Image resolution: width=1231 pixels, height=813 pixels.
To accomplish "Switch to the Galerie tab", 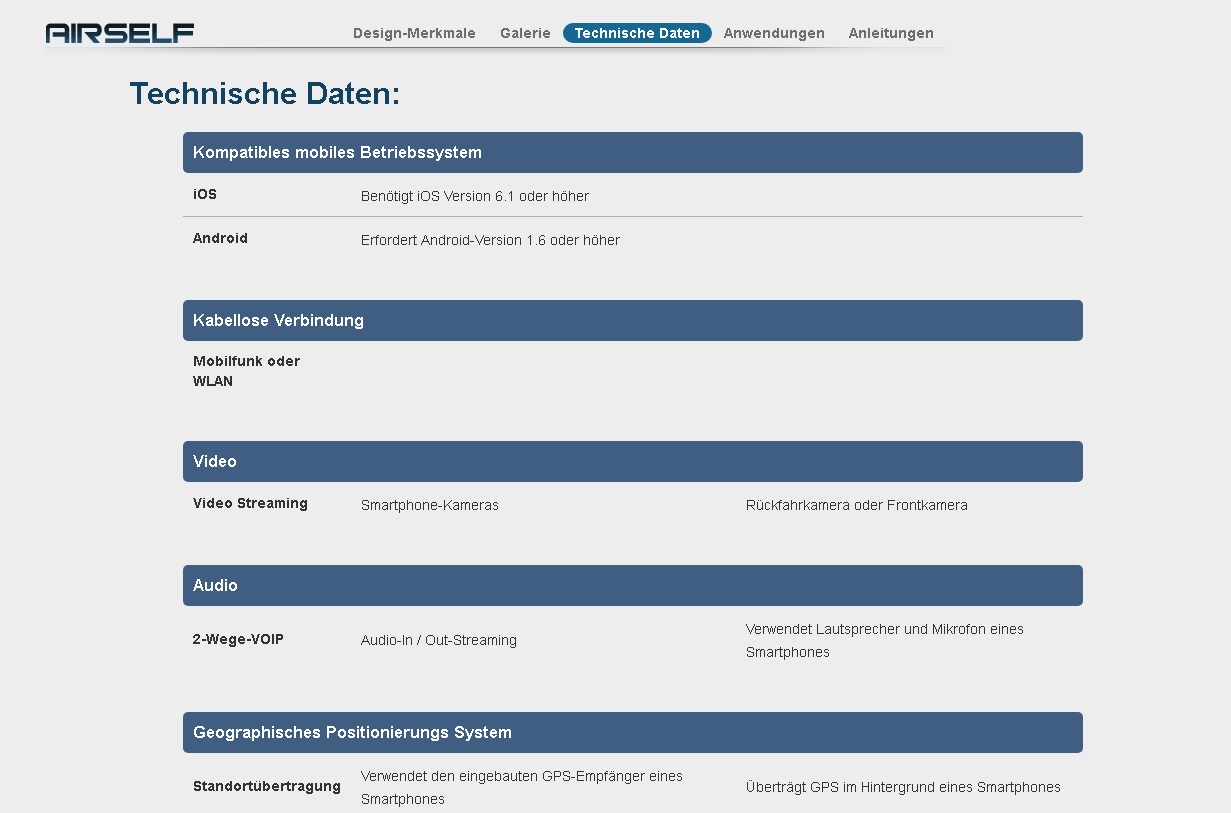I will tap(525, 33).
